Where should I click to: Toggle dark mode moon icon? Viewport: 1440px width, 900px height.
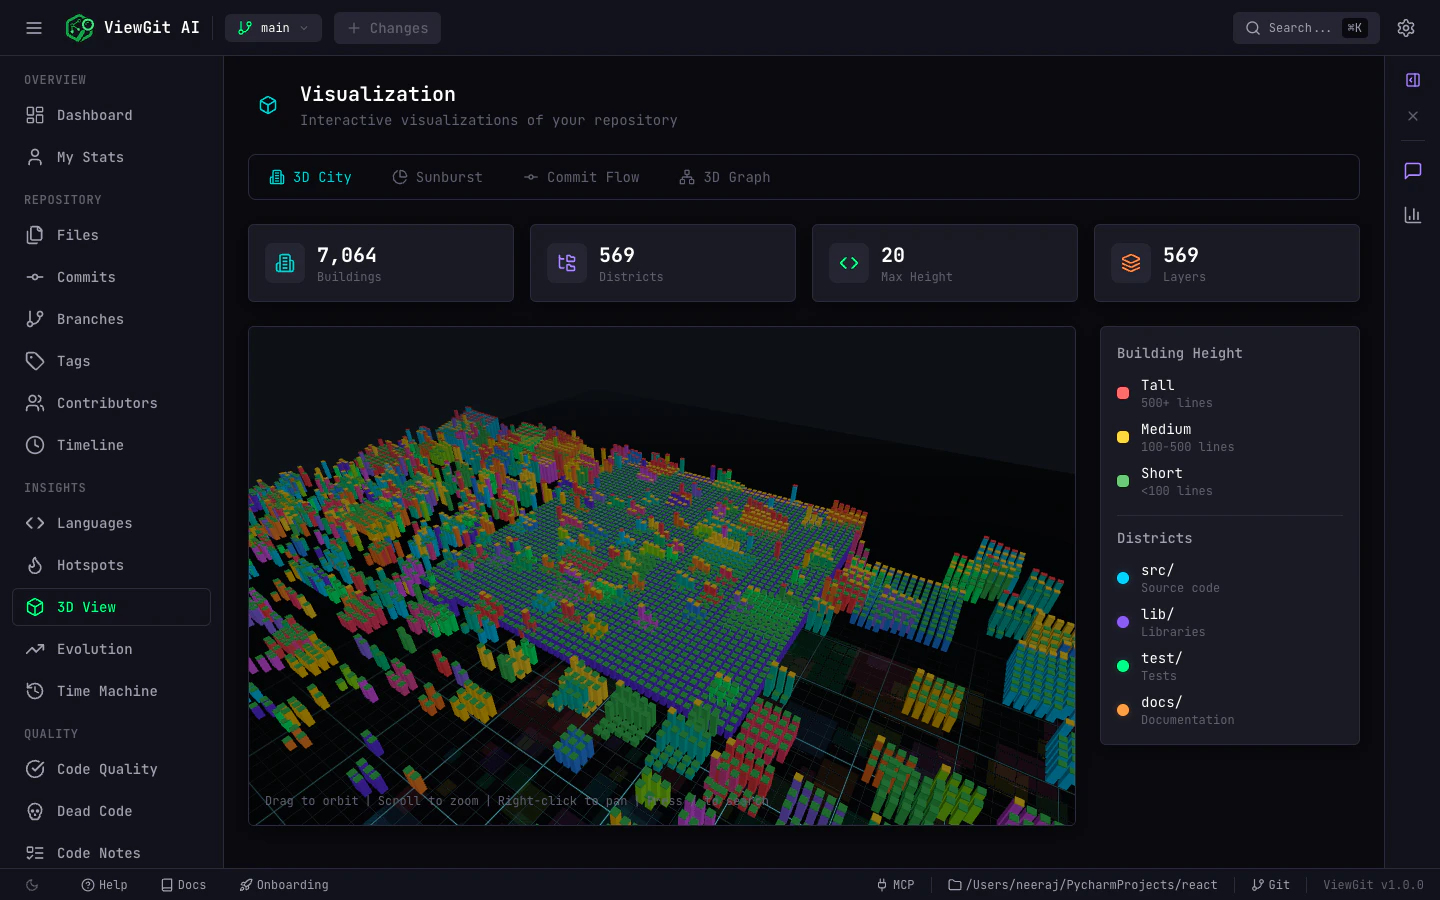click(32, 885)
